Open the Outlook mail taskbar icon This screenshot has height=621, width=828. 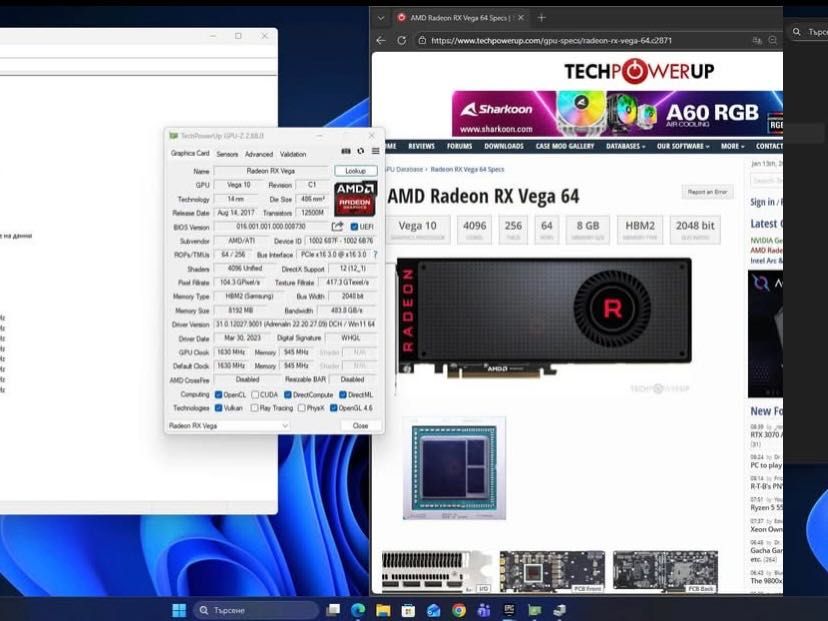(x=434, y=610)
